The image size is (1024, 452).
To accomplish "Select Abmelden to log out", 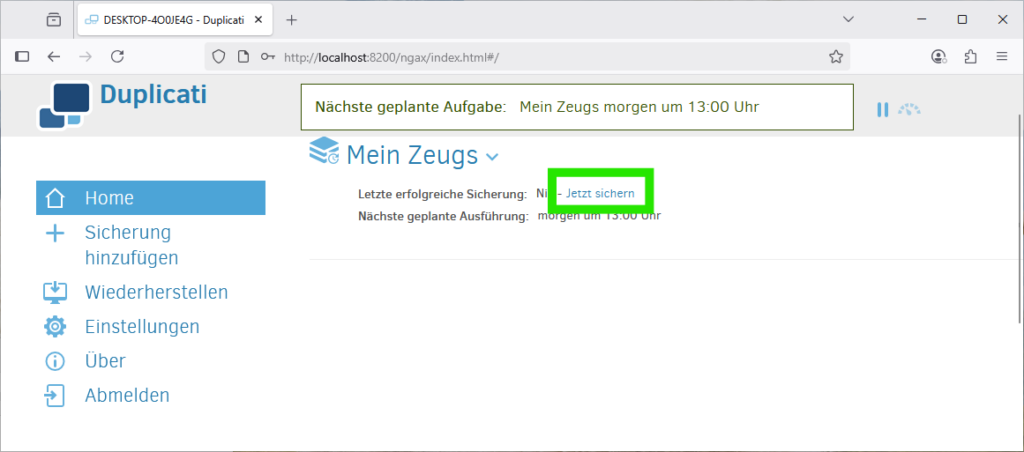I will point(127,395).
